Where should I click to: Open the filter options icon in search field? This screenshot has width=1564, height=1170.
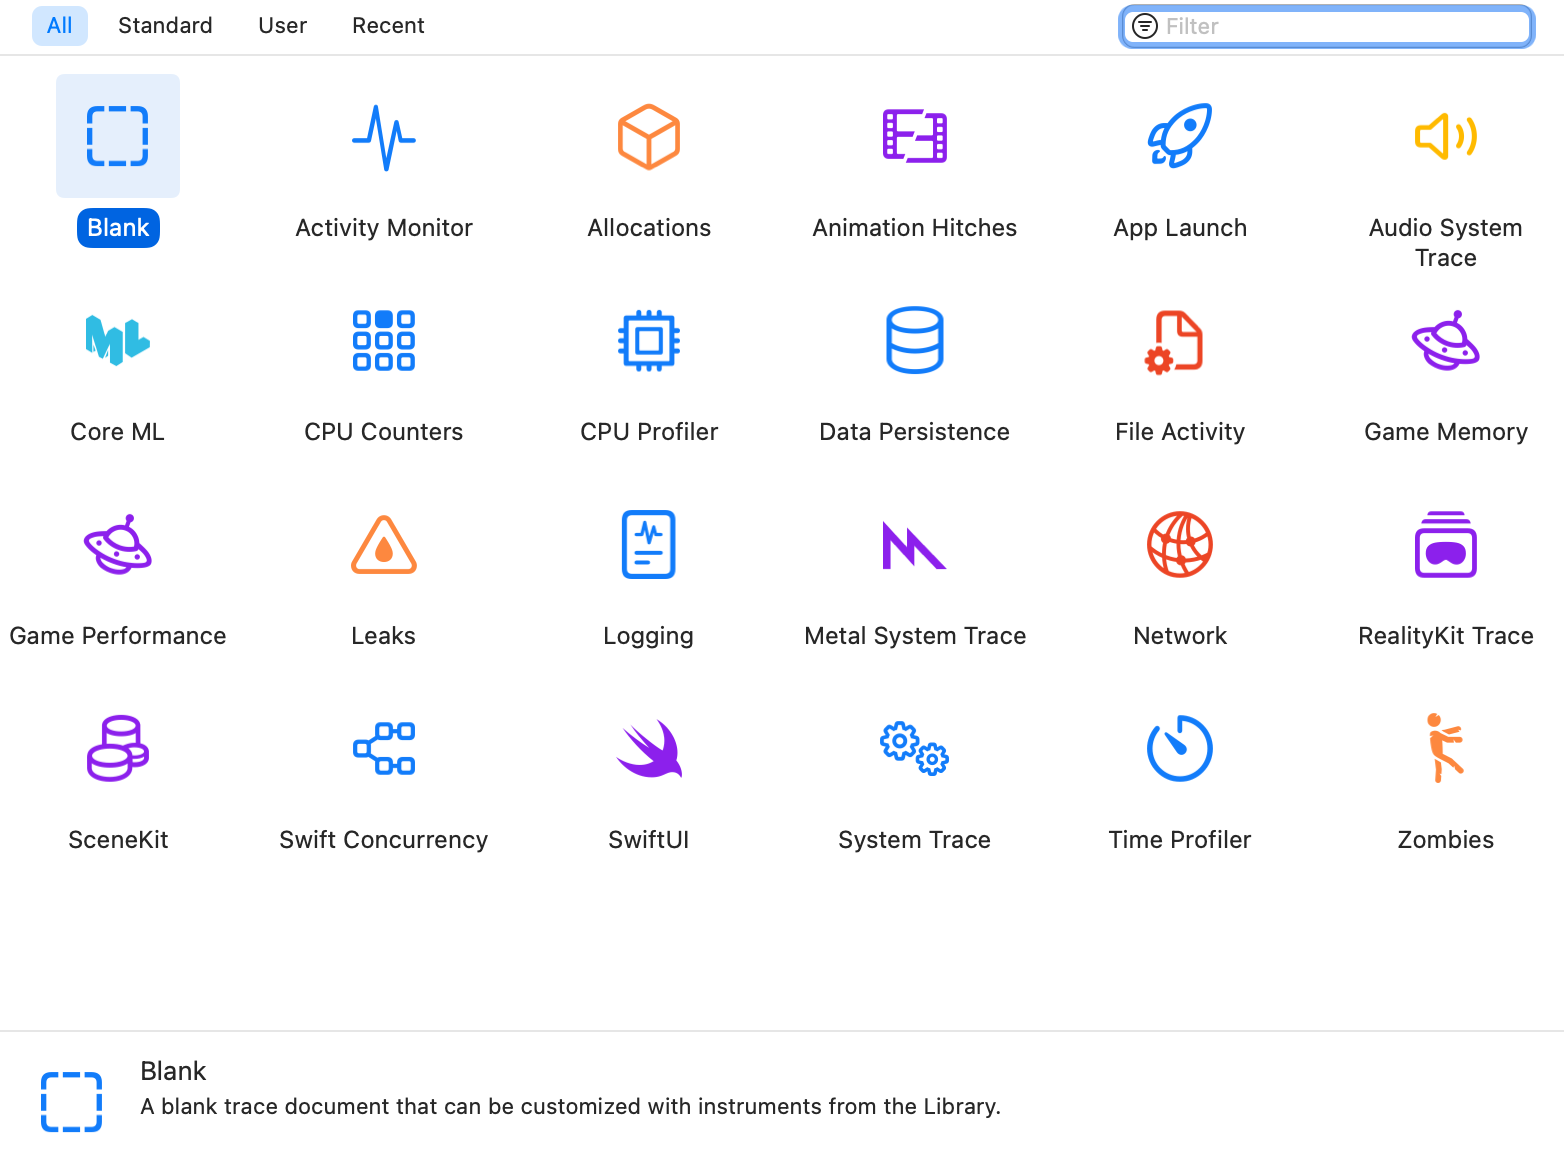coord(1145,26)
